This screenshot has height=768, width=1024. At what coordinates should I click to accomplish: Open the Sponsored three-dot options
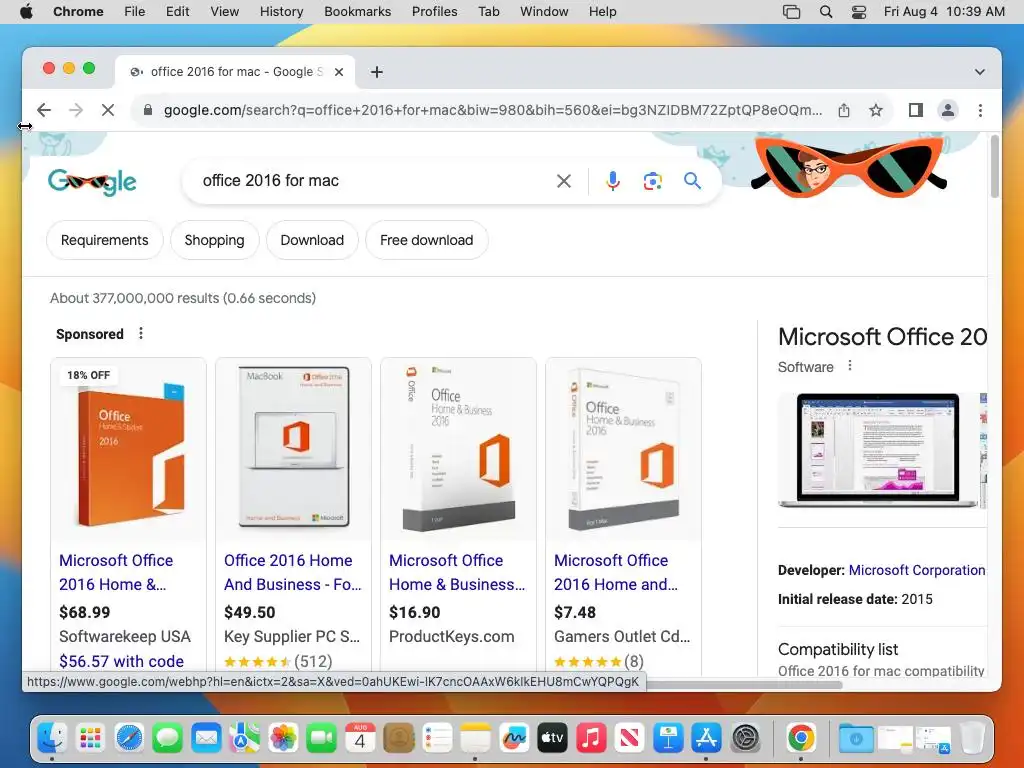[140, 334]
